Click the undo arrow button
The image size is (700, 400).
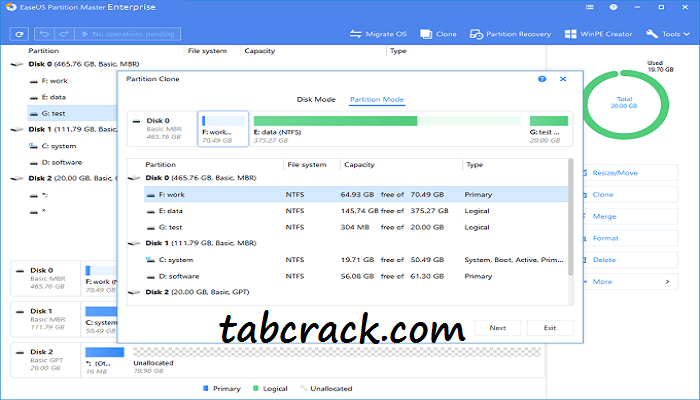(x=44, y=34)
